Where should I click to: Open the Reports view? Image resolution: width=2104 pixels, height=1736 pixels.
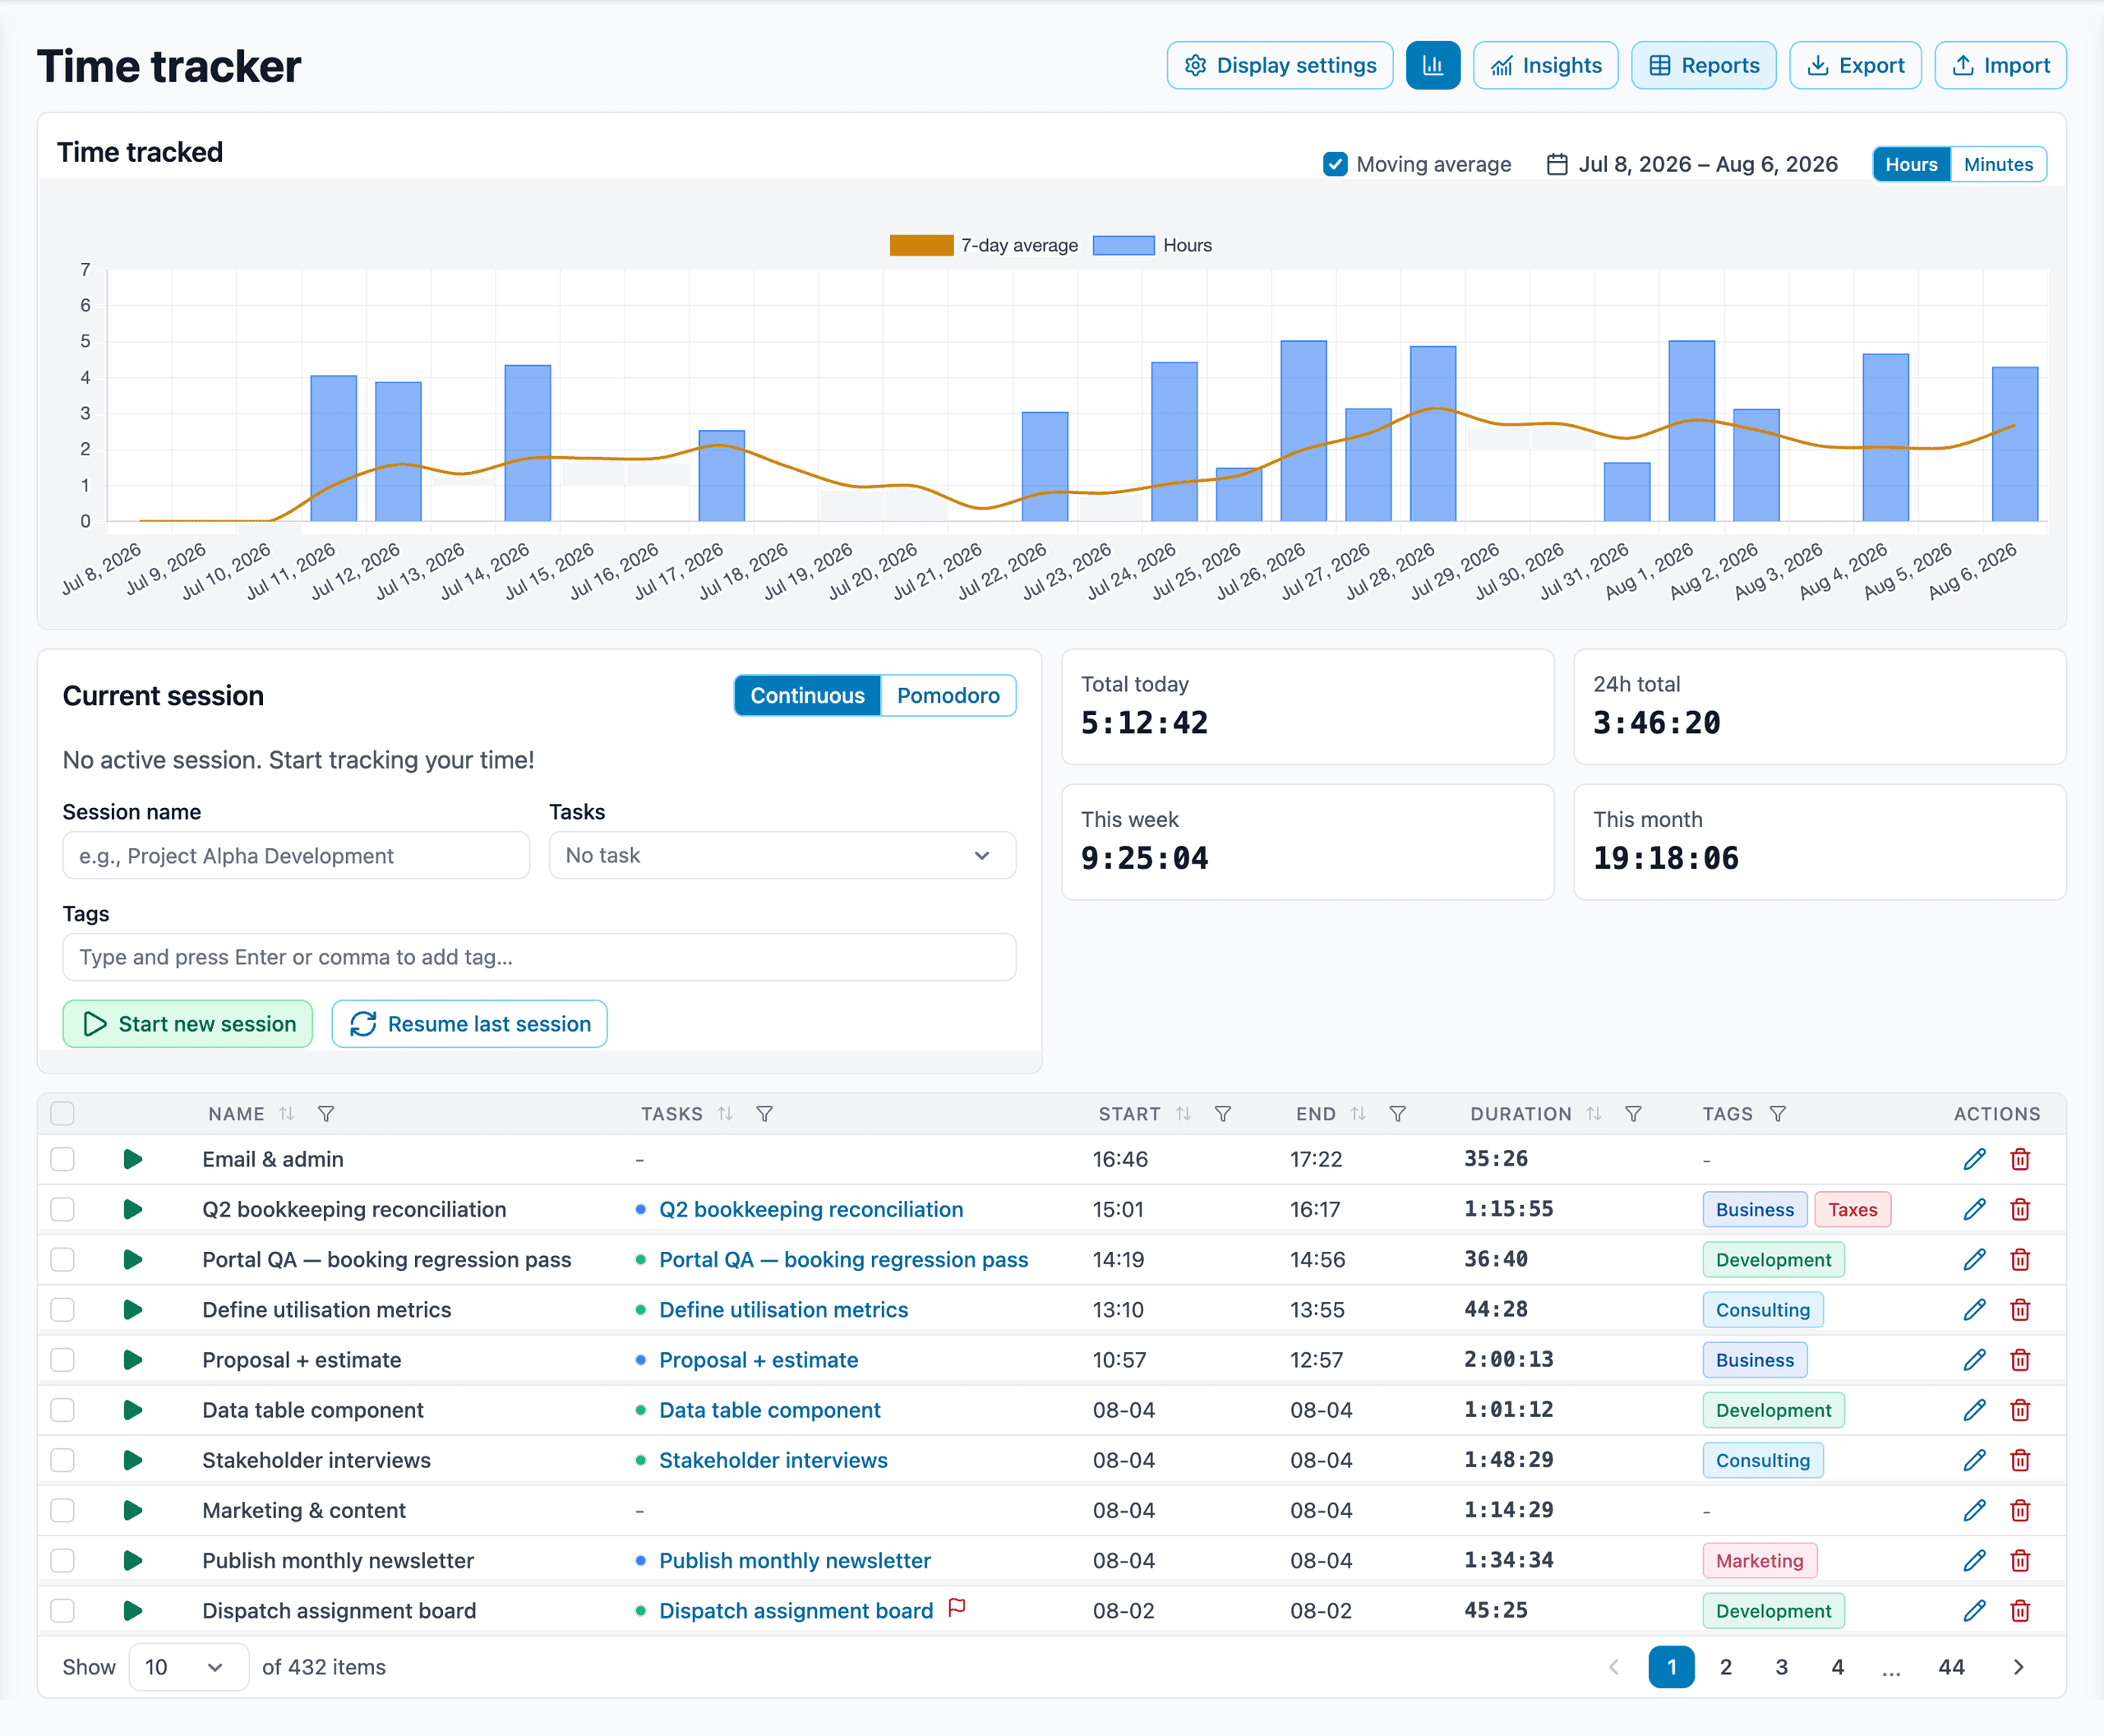click(x=1703, y=65)
